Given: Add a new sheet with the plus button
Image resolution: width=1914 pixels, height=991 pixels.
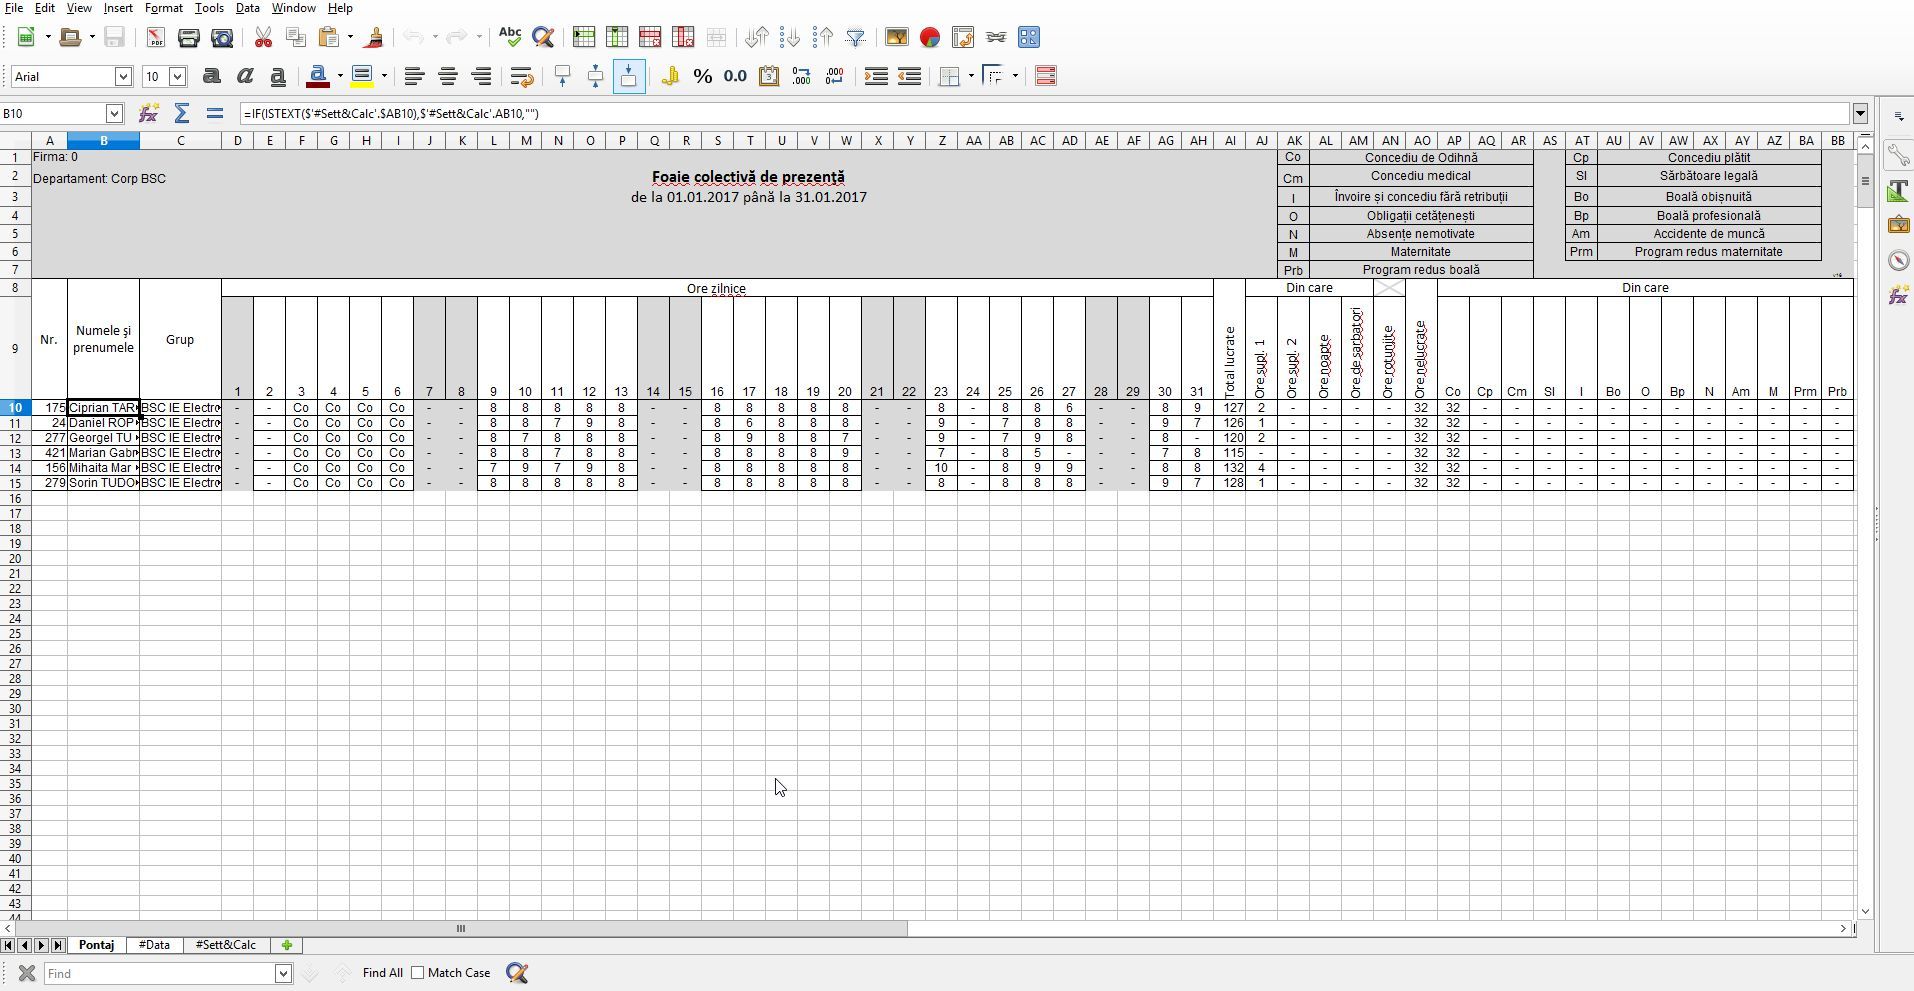Looking at the screenshot, I should point(286,945).
